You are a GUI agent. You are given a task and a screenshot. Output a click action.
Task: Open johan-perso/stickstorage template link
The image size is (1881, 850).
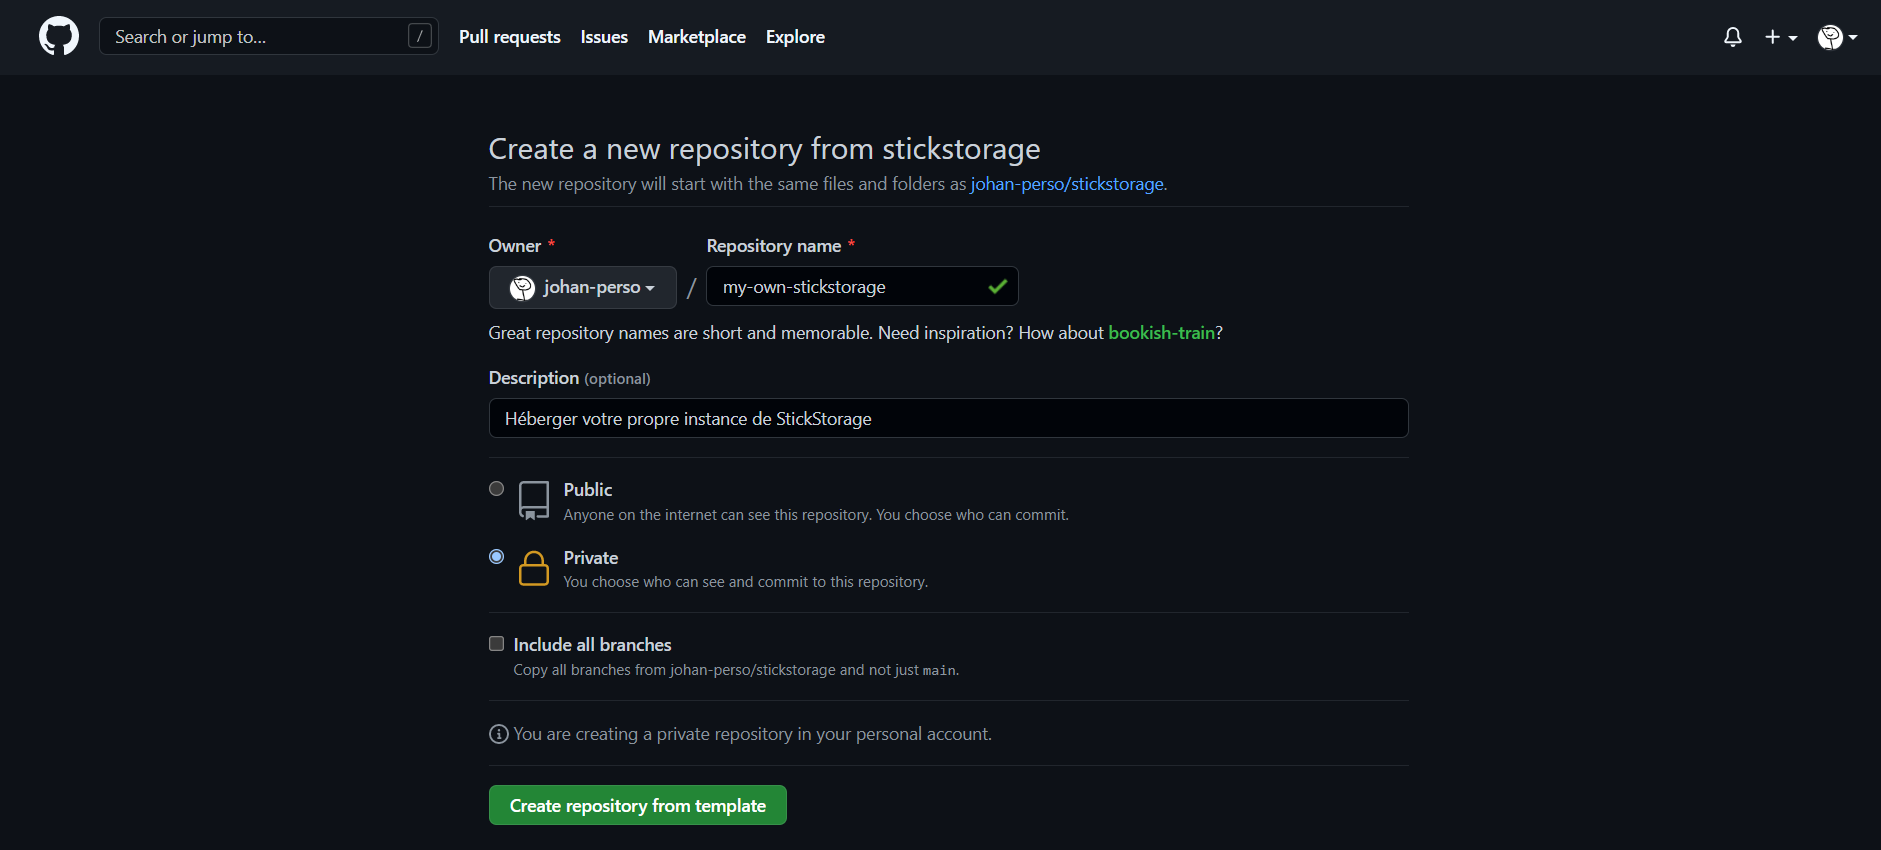(x=1067, y=184)
